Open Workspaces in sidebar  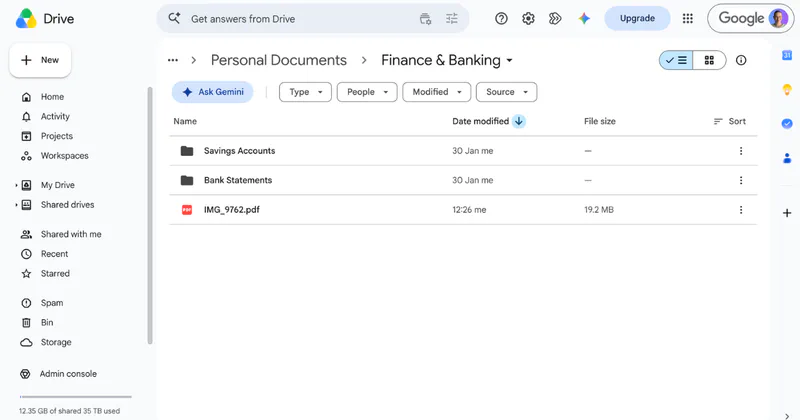click(x=64, y=156)
